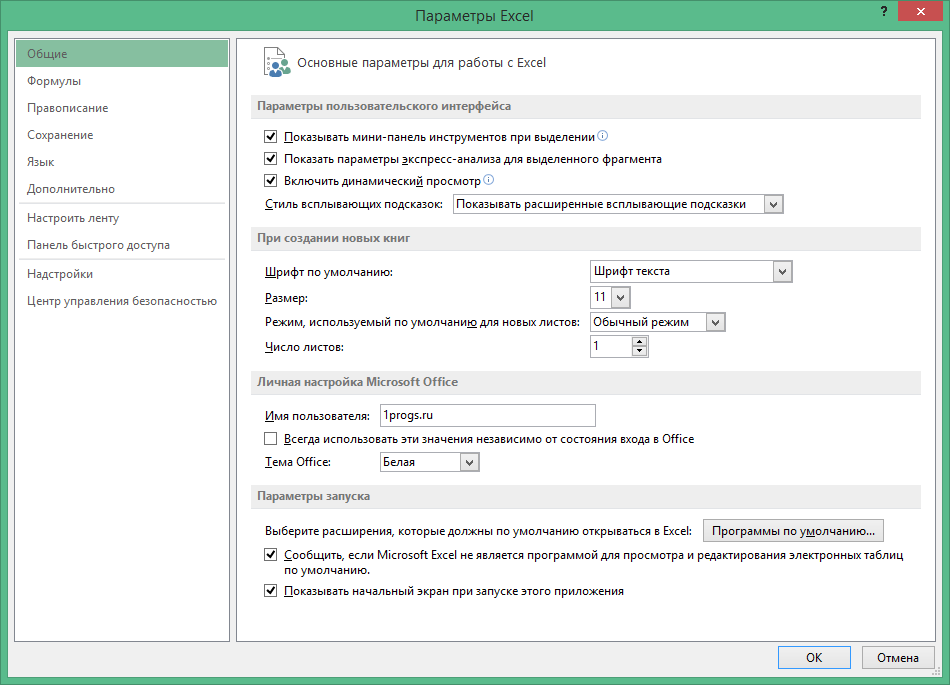Toggle Сообщить, если Microsoft Excel checkbox
950x685 pixels.
[270, 555]
